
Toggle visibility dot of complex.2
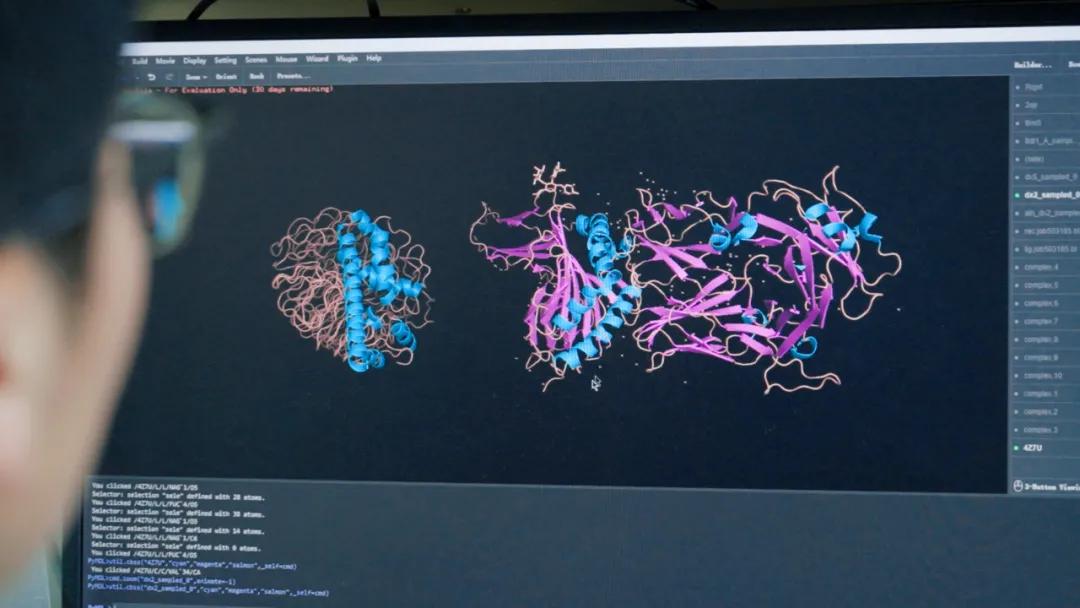coord(1017,412)
